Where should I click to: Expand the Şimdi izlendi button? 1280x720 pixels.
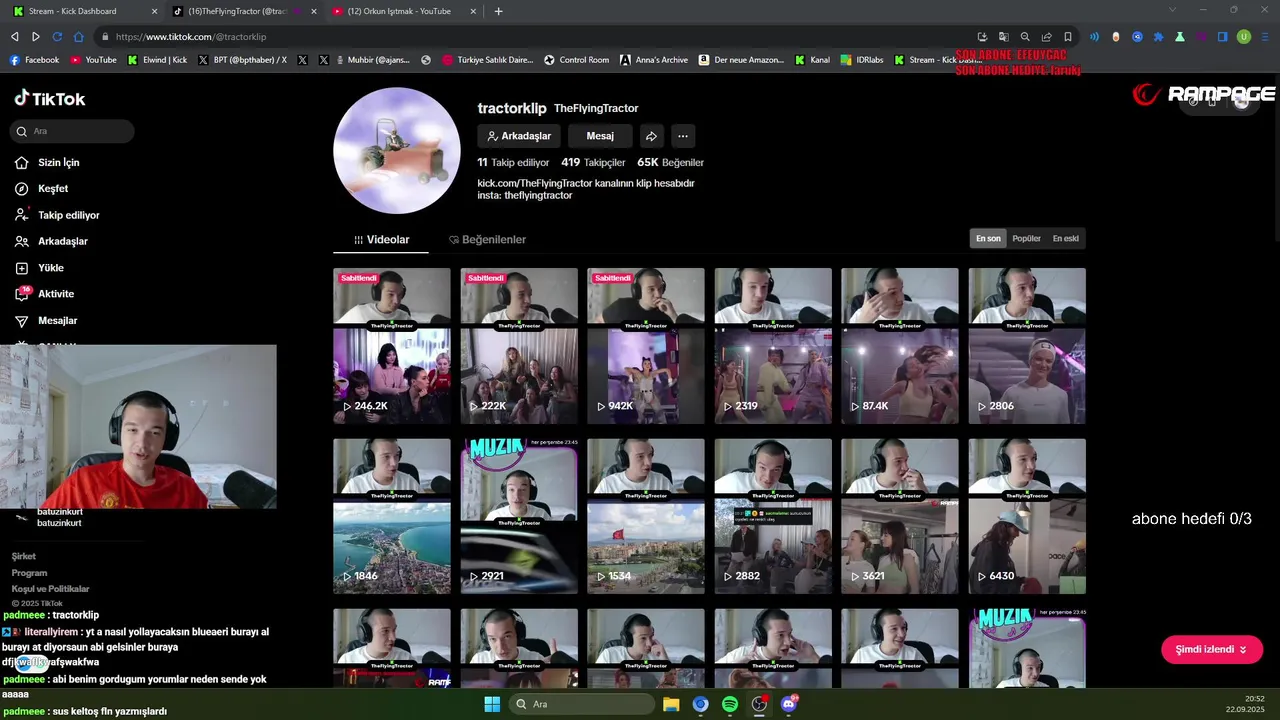[x=1212, y=649]
